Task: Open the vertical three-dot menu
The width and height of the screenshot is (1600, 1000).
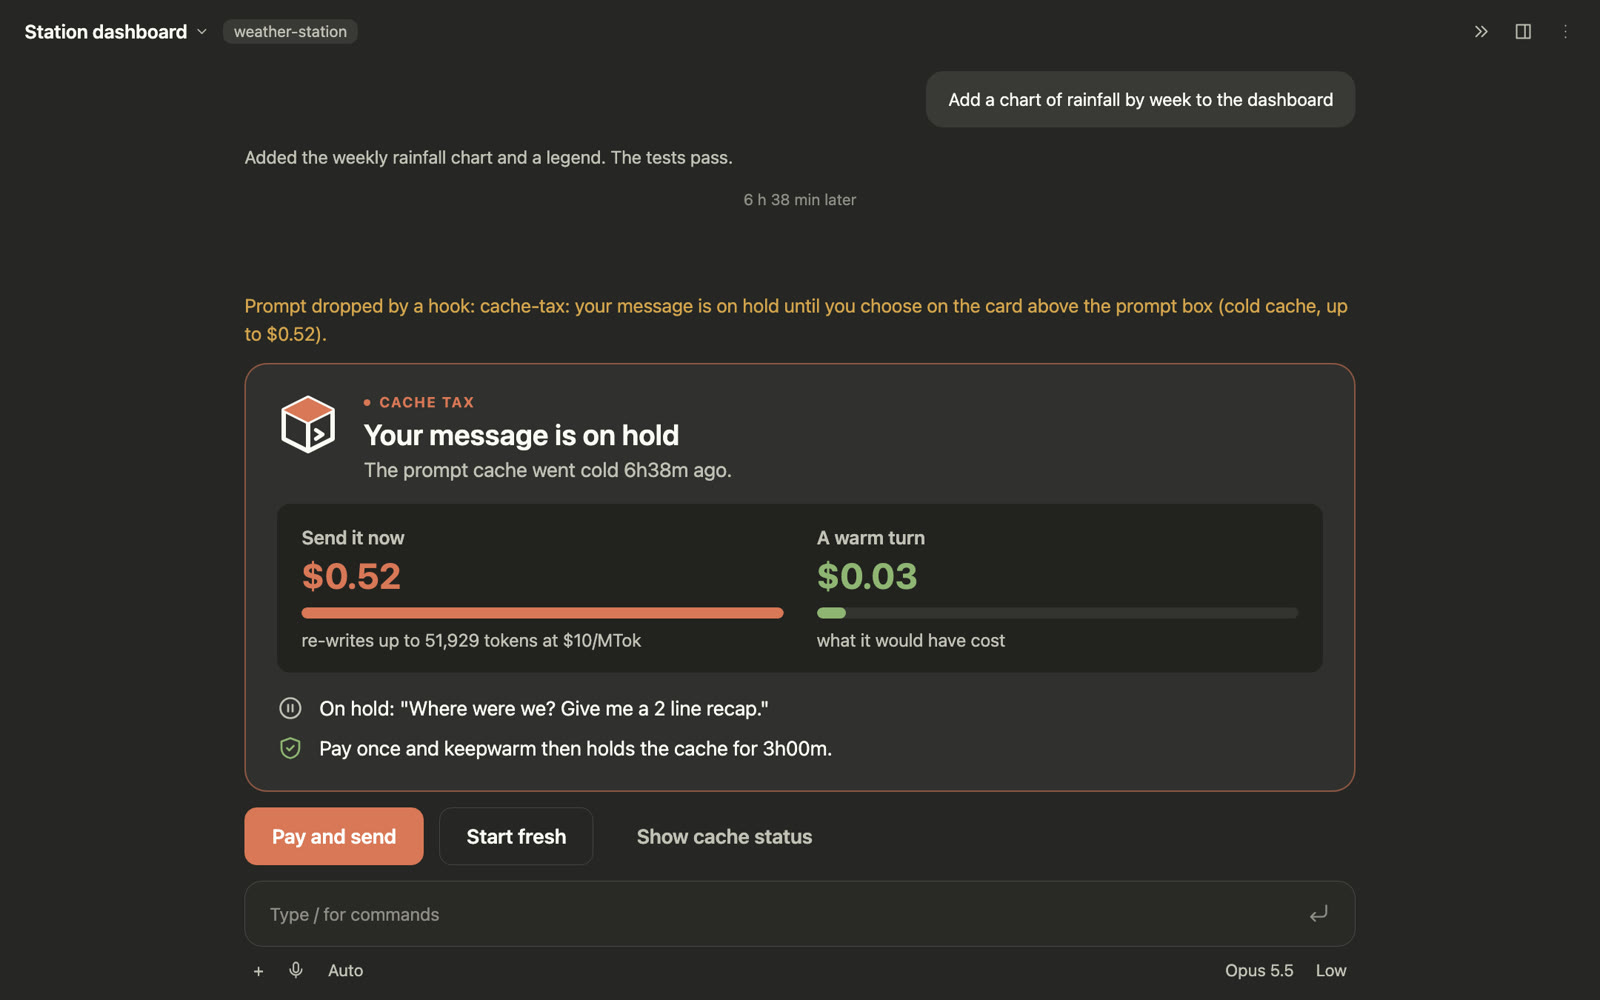Action: pyautogui.click(x=1565, y=32)
